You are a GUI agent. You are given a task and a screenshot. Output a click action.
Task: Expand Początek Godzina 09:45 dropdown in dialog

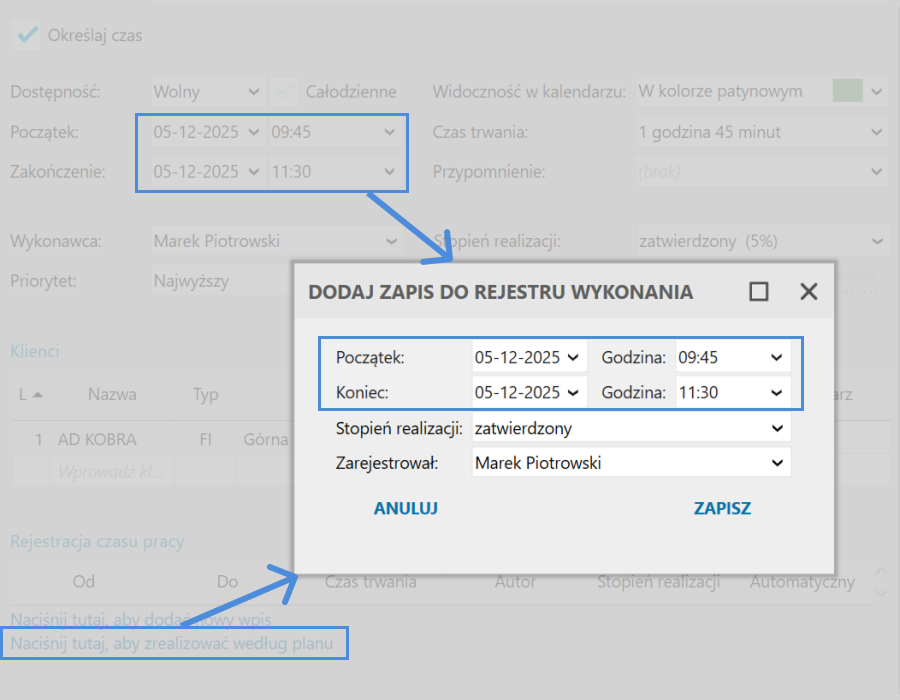click(776, 357)
